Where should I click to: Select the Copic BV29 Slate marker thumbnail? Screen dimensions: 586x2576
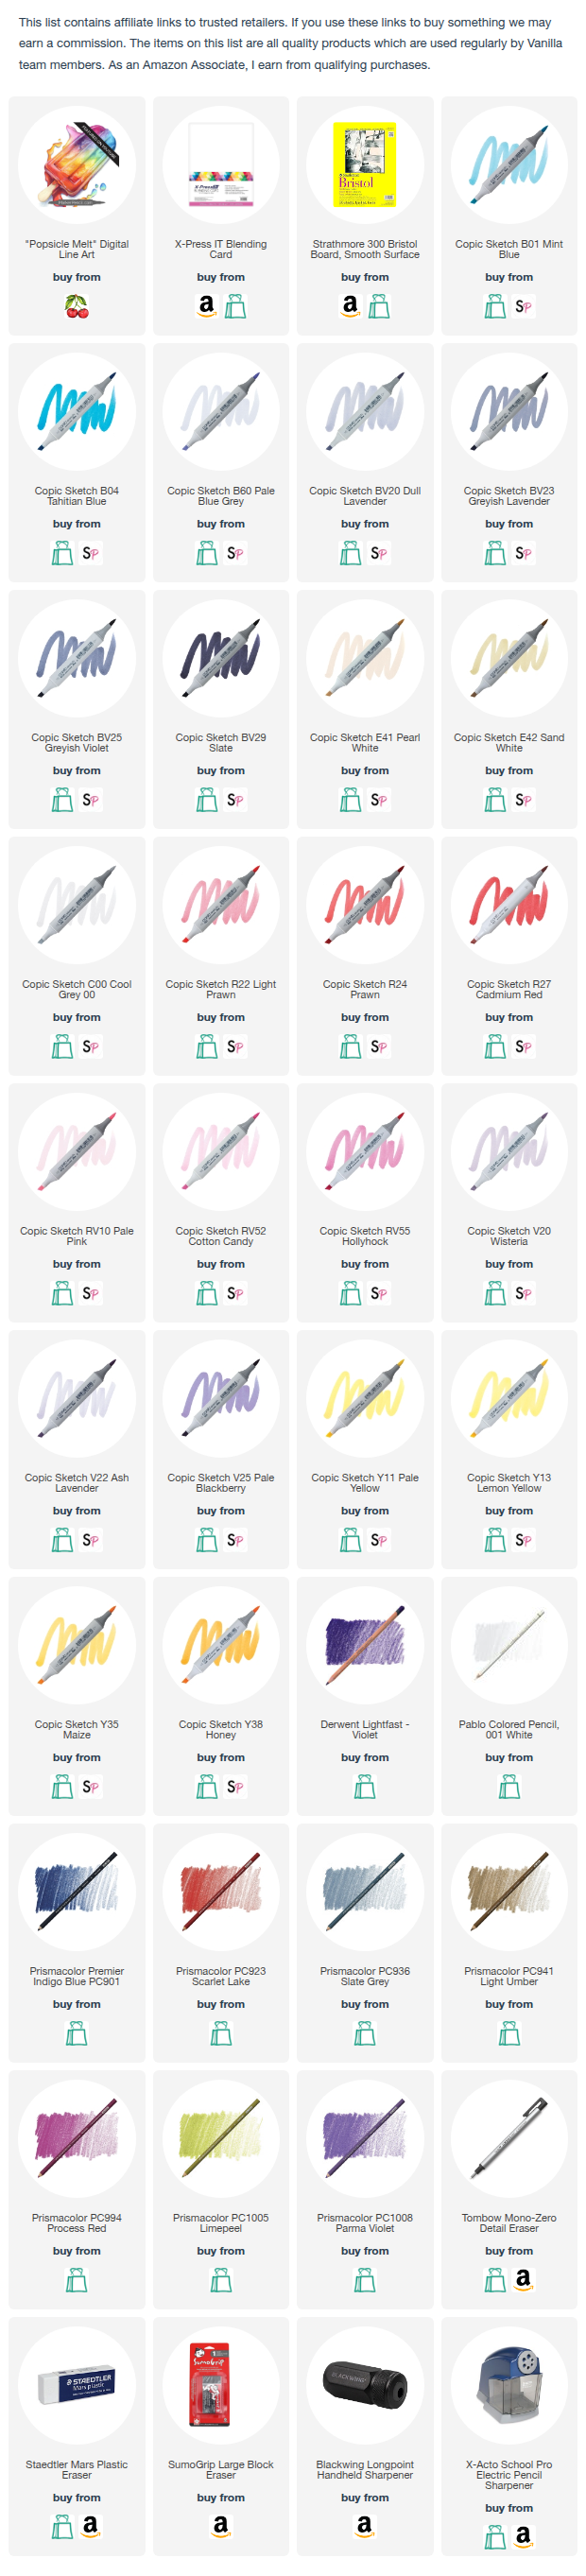[221, 658]
